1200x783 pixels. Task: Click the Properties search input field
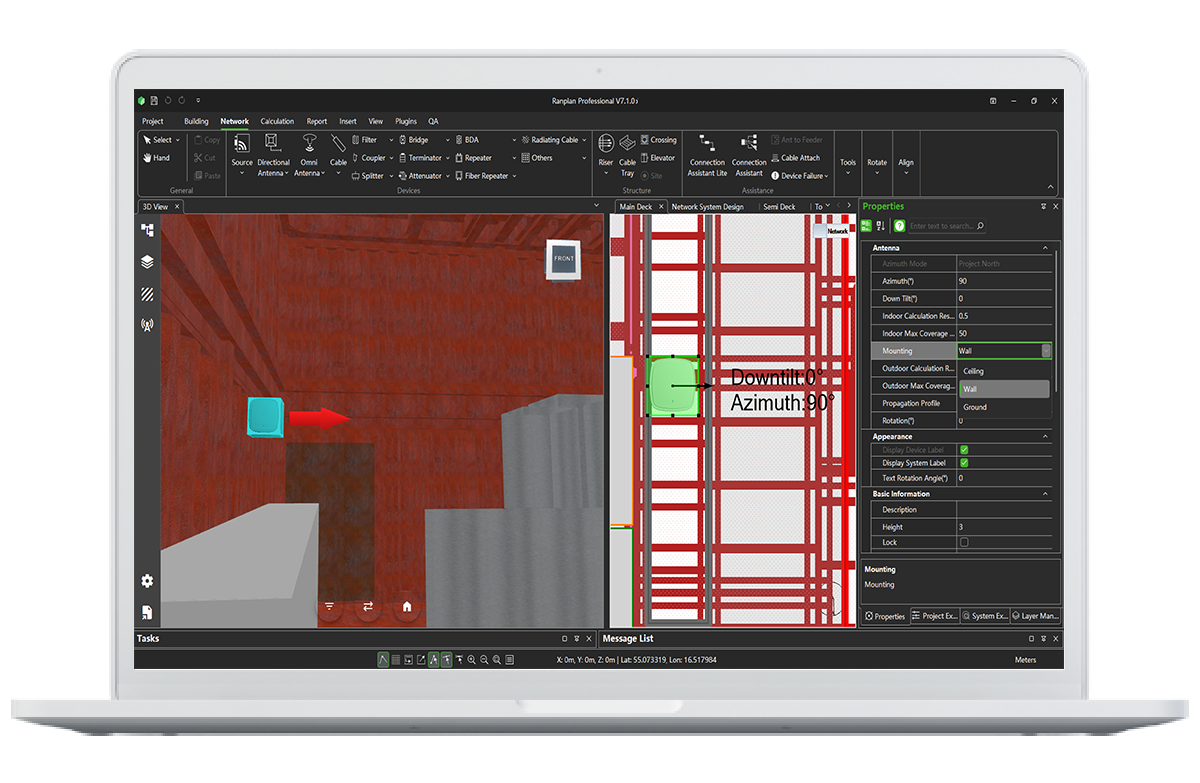[946, 226]
